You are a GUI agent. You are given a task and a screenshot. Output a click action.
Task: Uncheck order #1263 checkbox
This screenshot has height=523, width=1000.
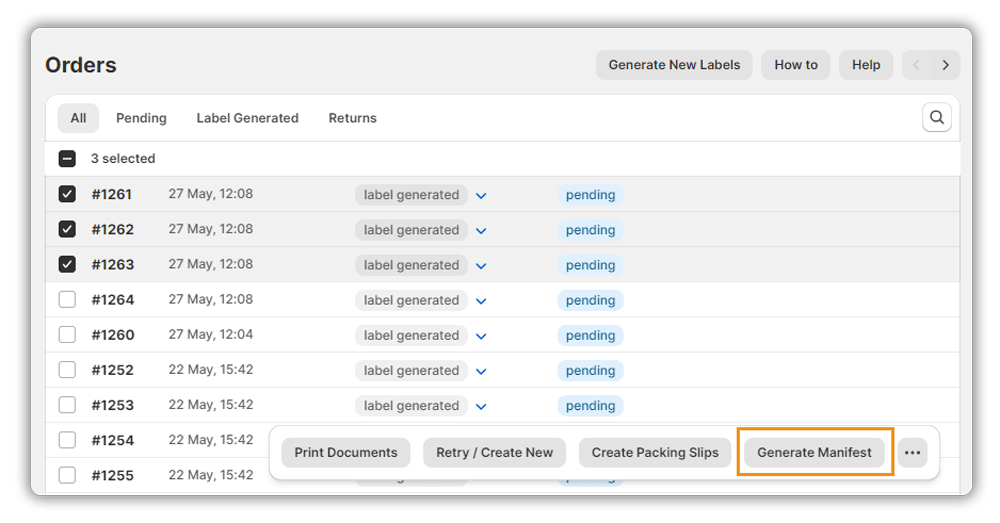[x=67, y=264]
